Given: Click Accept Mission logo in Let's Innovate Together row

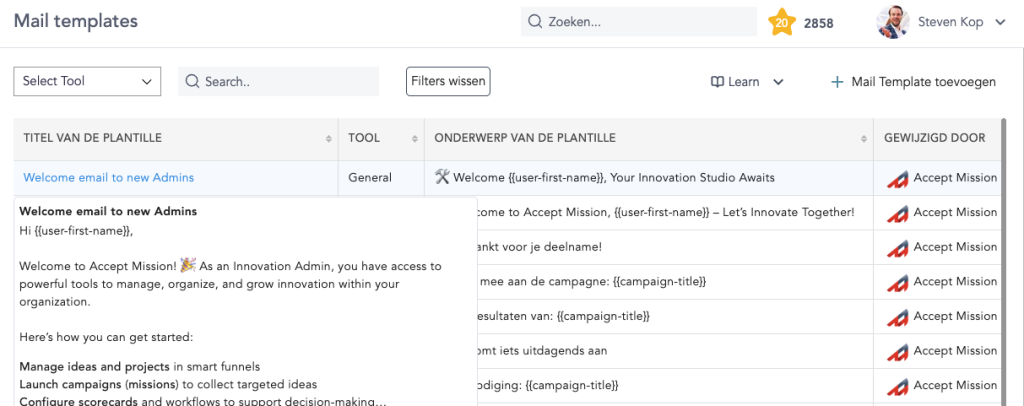Looking at the screenshot, I should click(x=898, y=213).
